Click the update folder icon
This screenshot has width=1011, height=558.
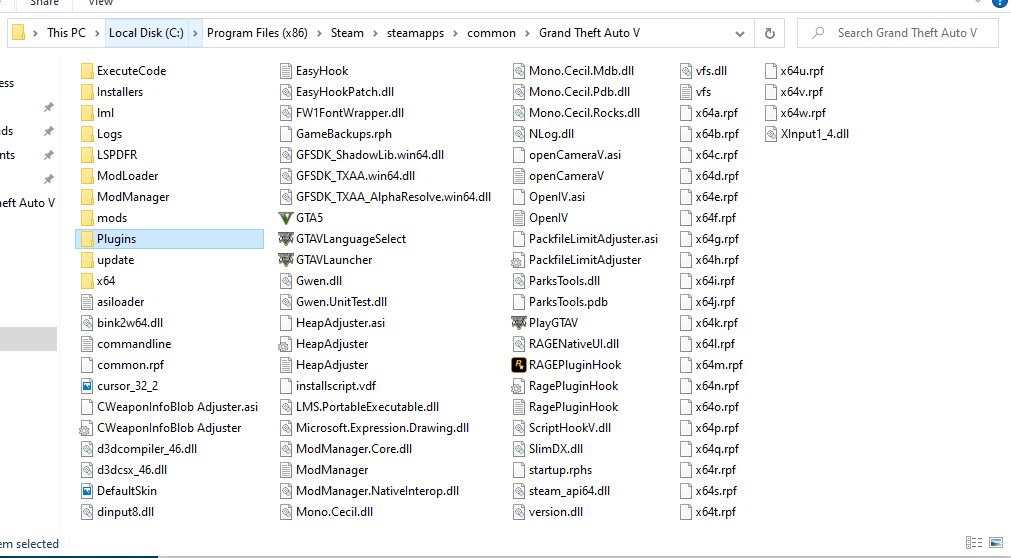click(x=87, y=260)
